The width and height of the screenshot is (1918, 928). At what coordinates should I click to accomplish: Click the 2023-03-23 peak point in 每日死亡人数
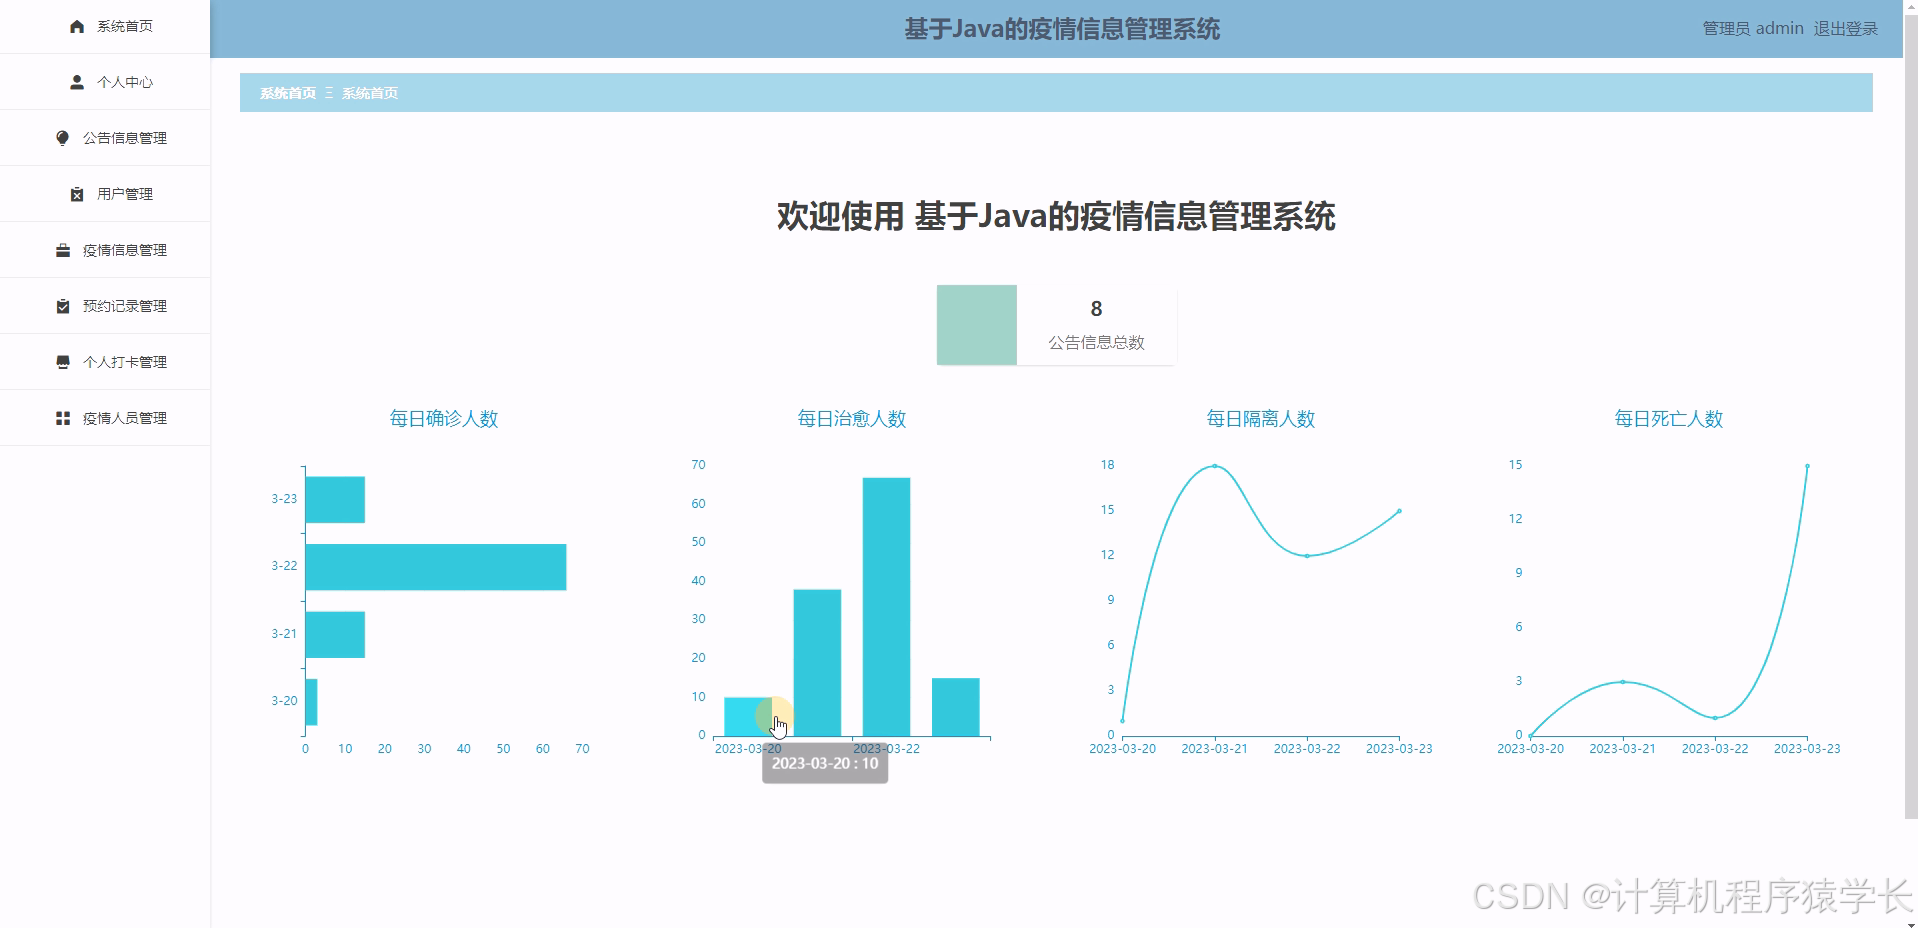click(1807, 466)
